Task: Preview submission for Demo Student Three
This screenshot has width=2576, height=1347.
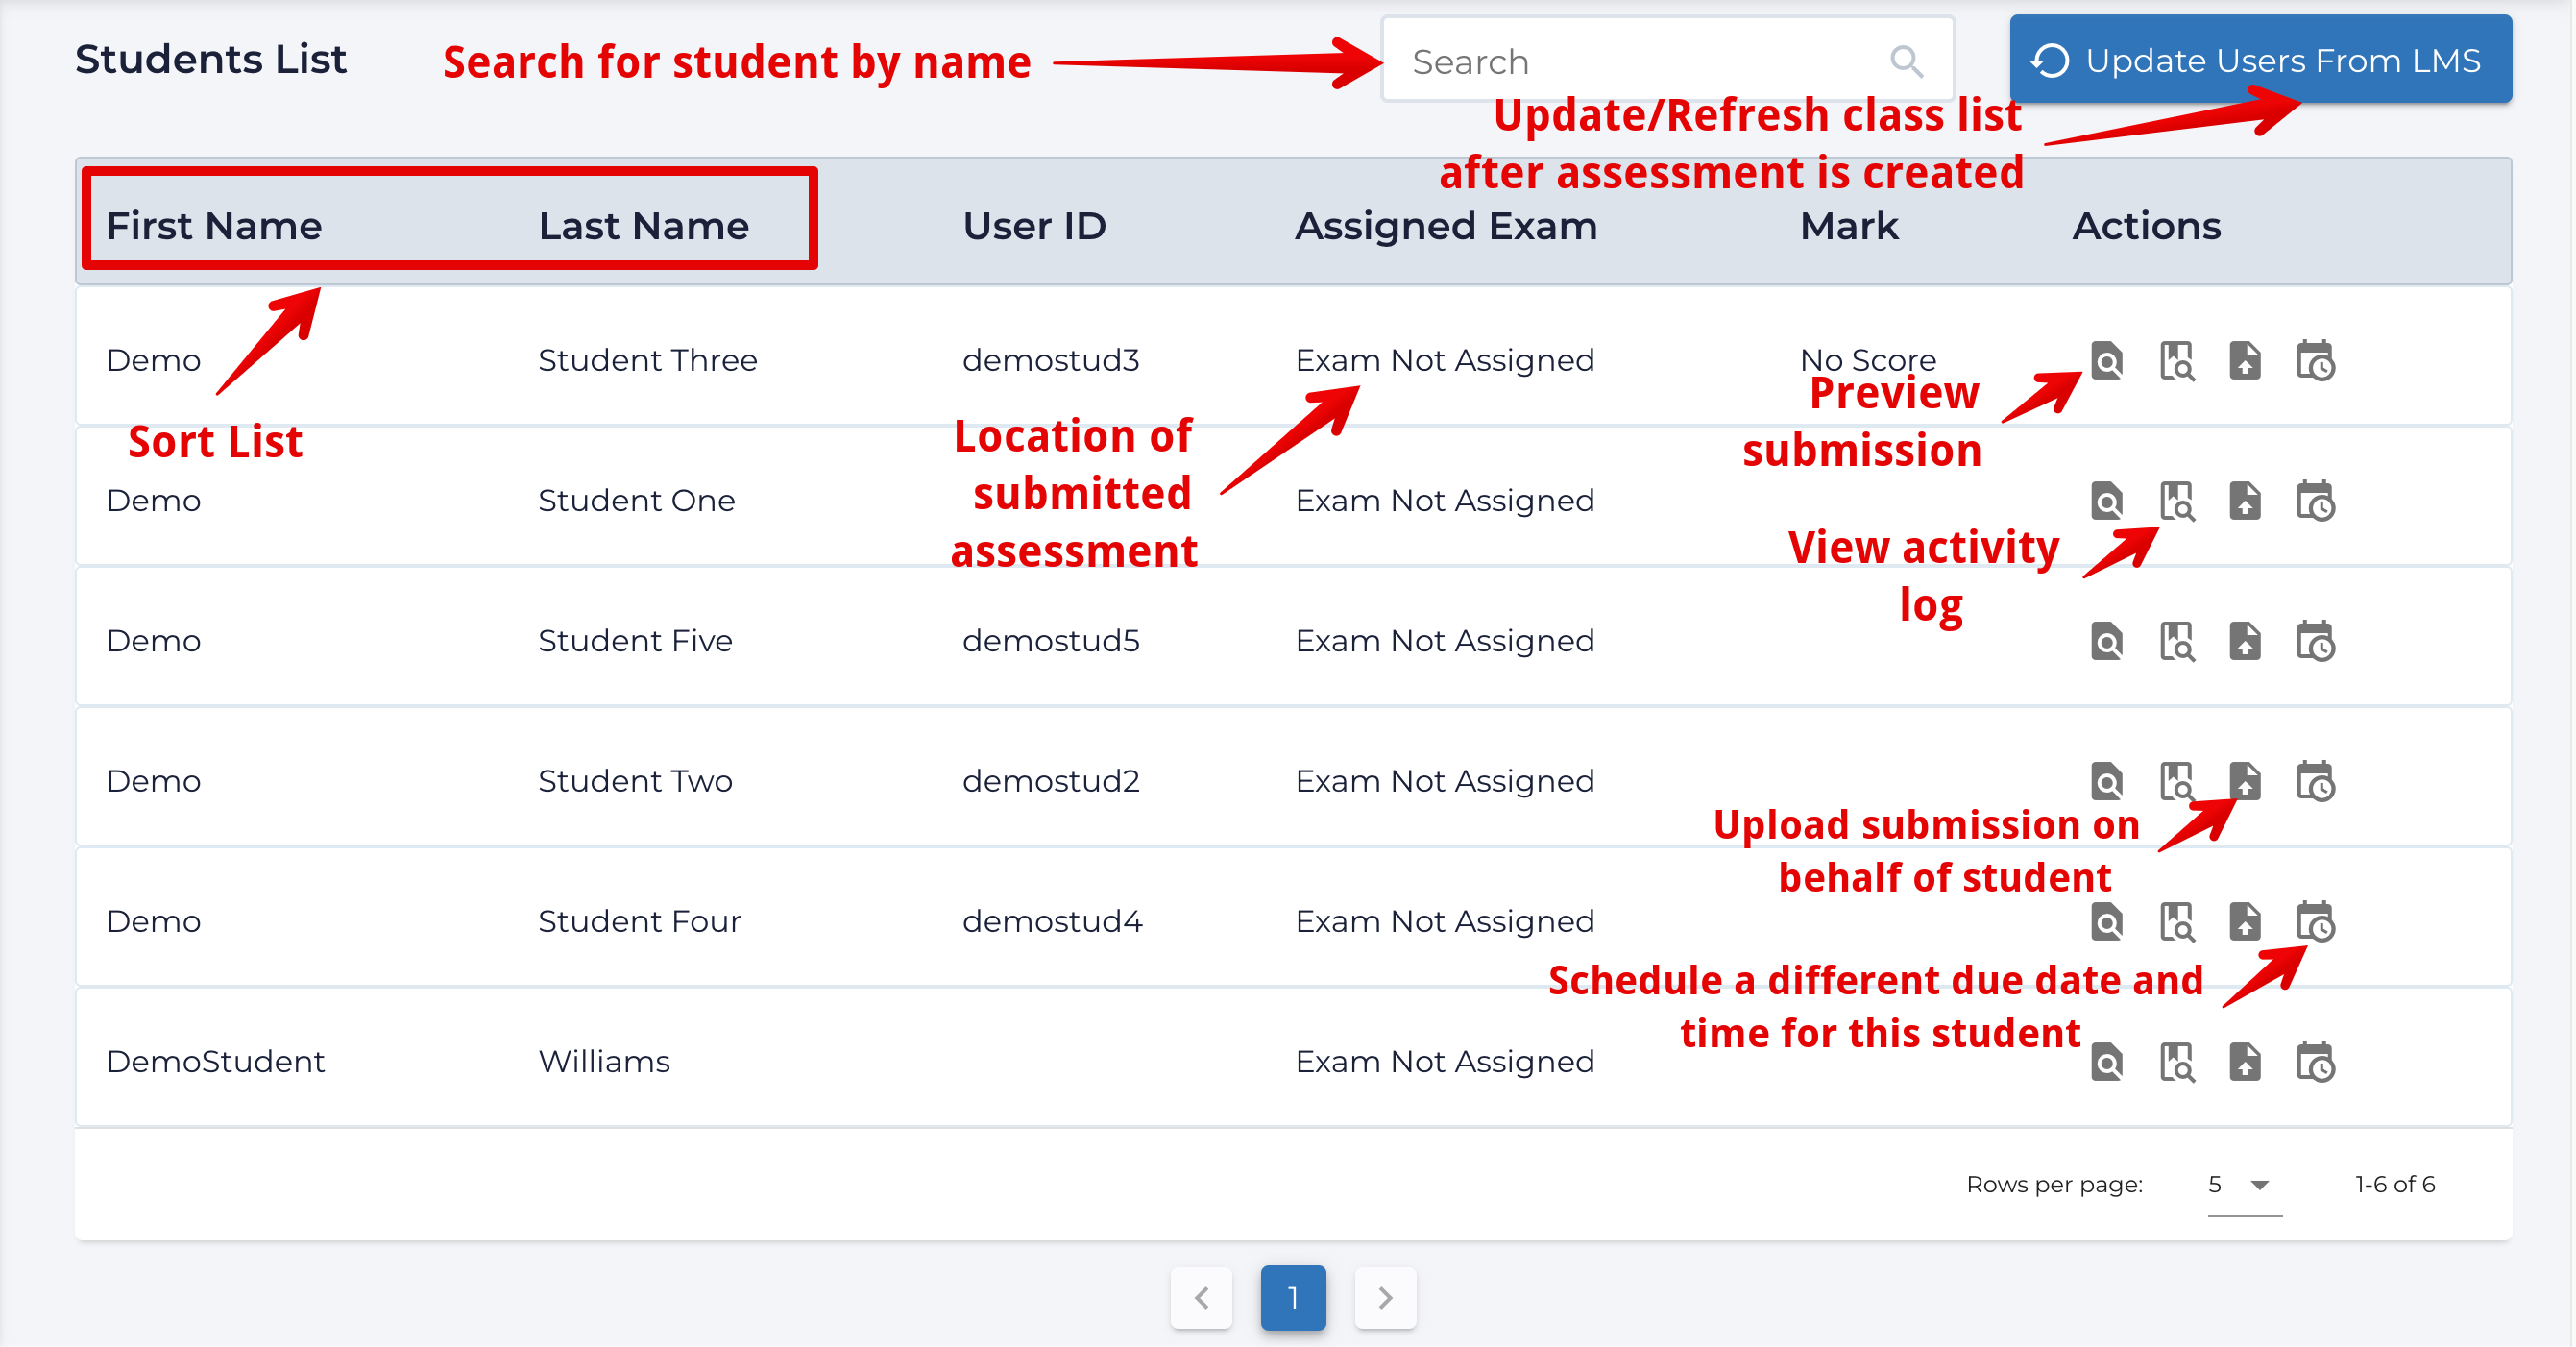Action: tap(2106, 361)
